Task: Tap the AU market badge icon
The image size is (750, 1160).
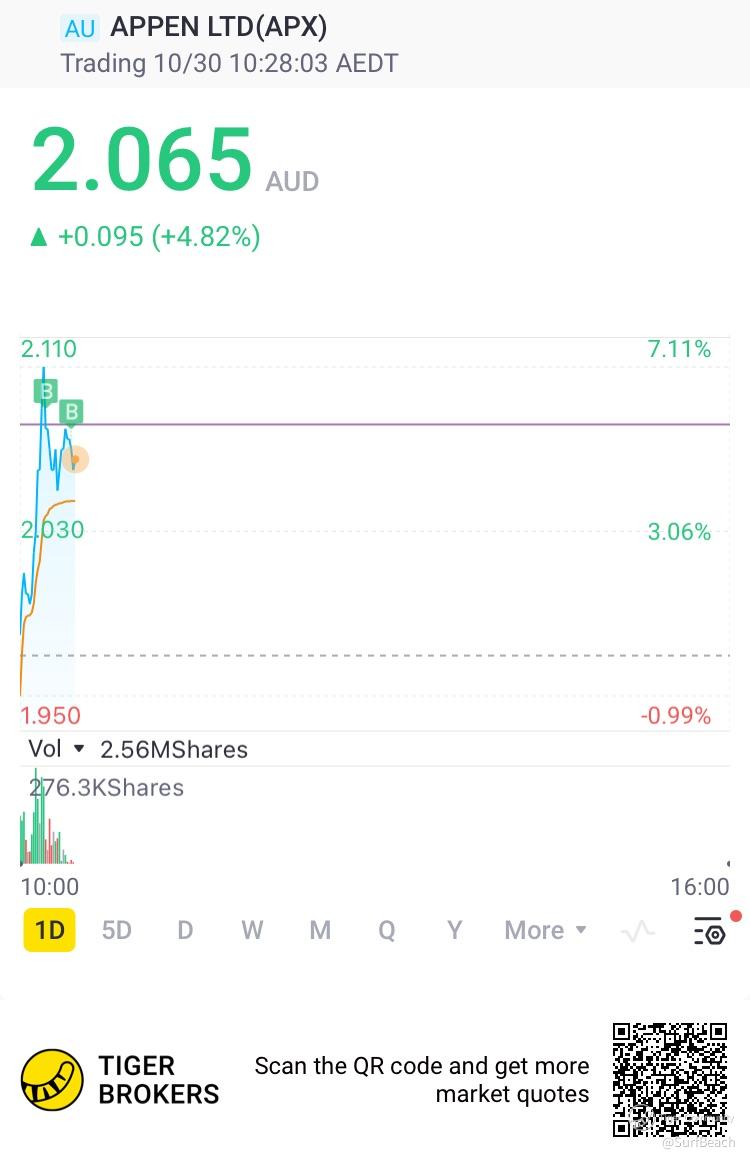Action: pyautogui.click(x=79, y=27)
